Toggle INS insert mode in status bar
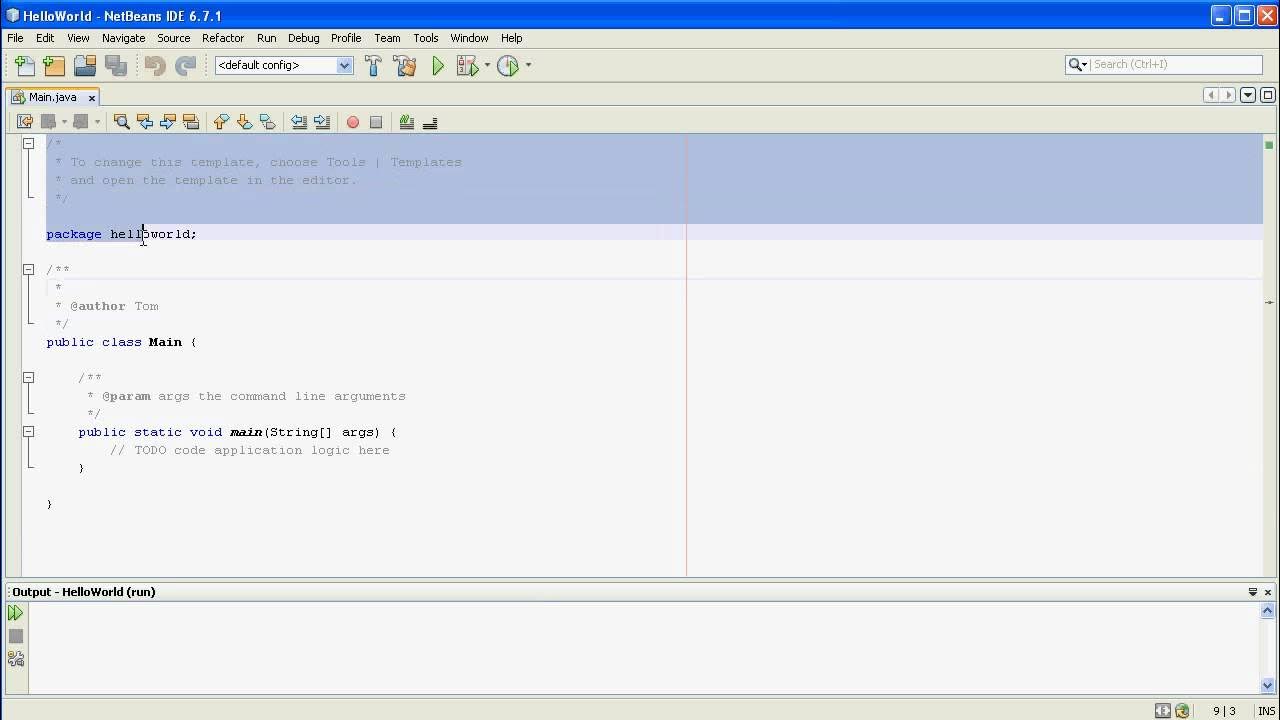 click(x=1266, y=711)
